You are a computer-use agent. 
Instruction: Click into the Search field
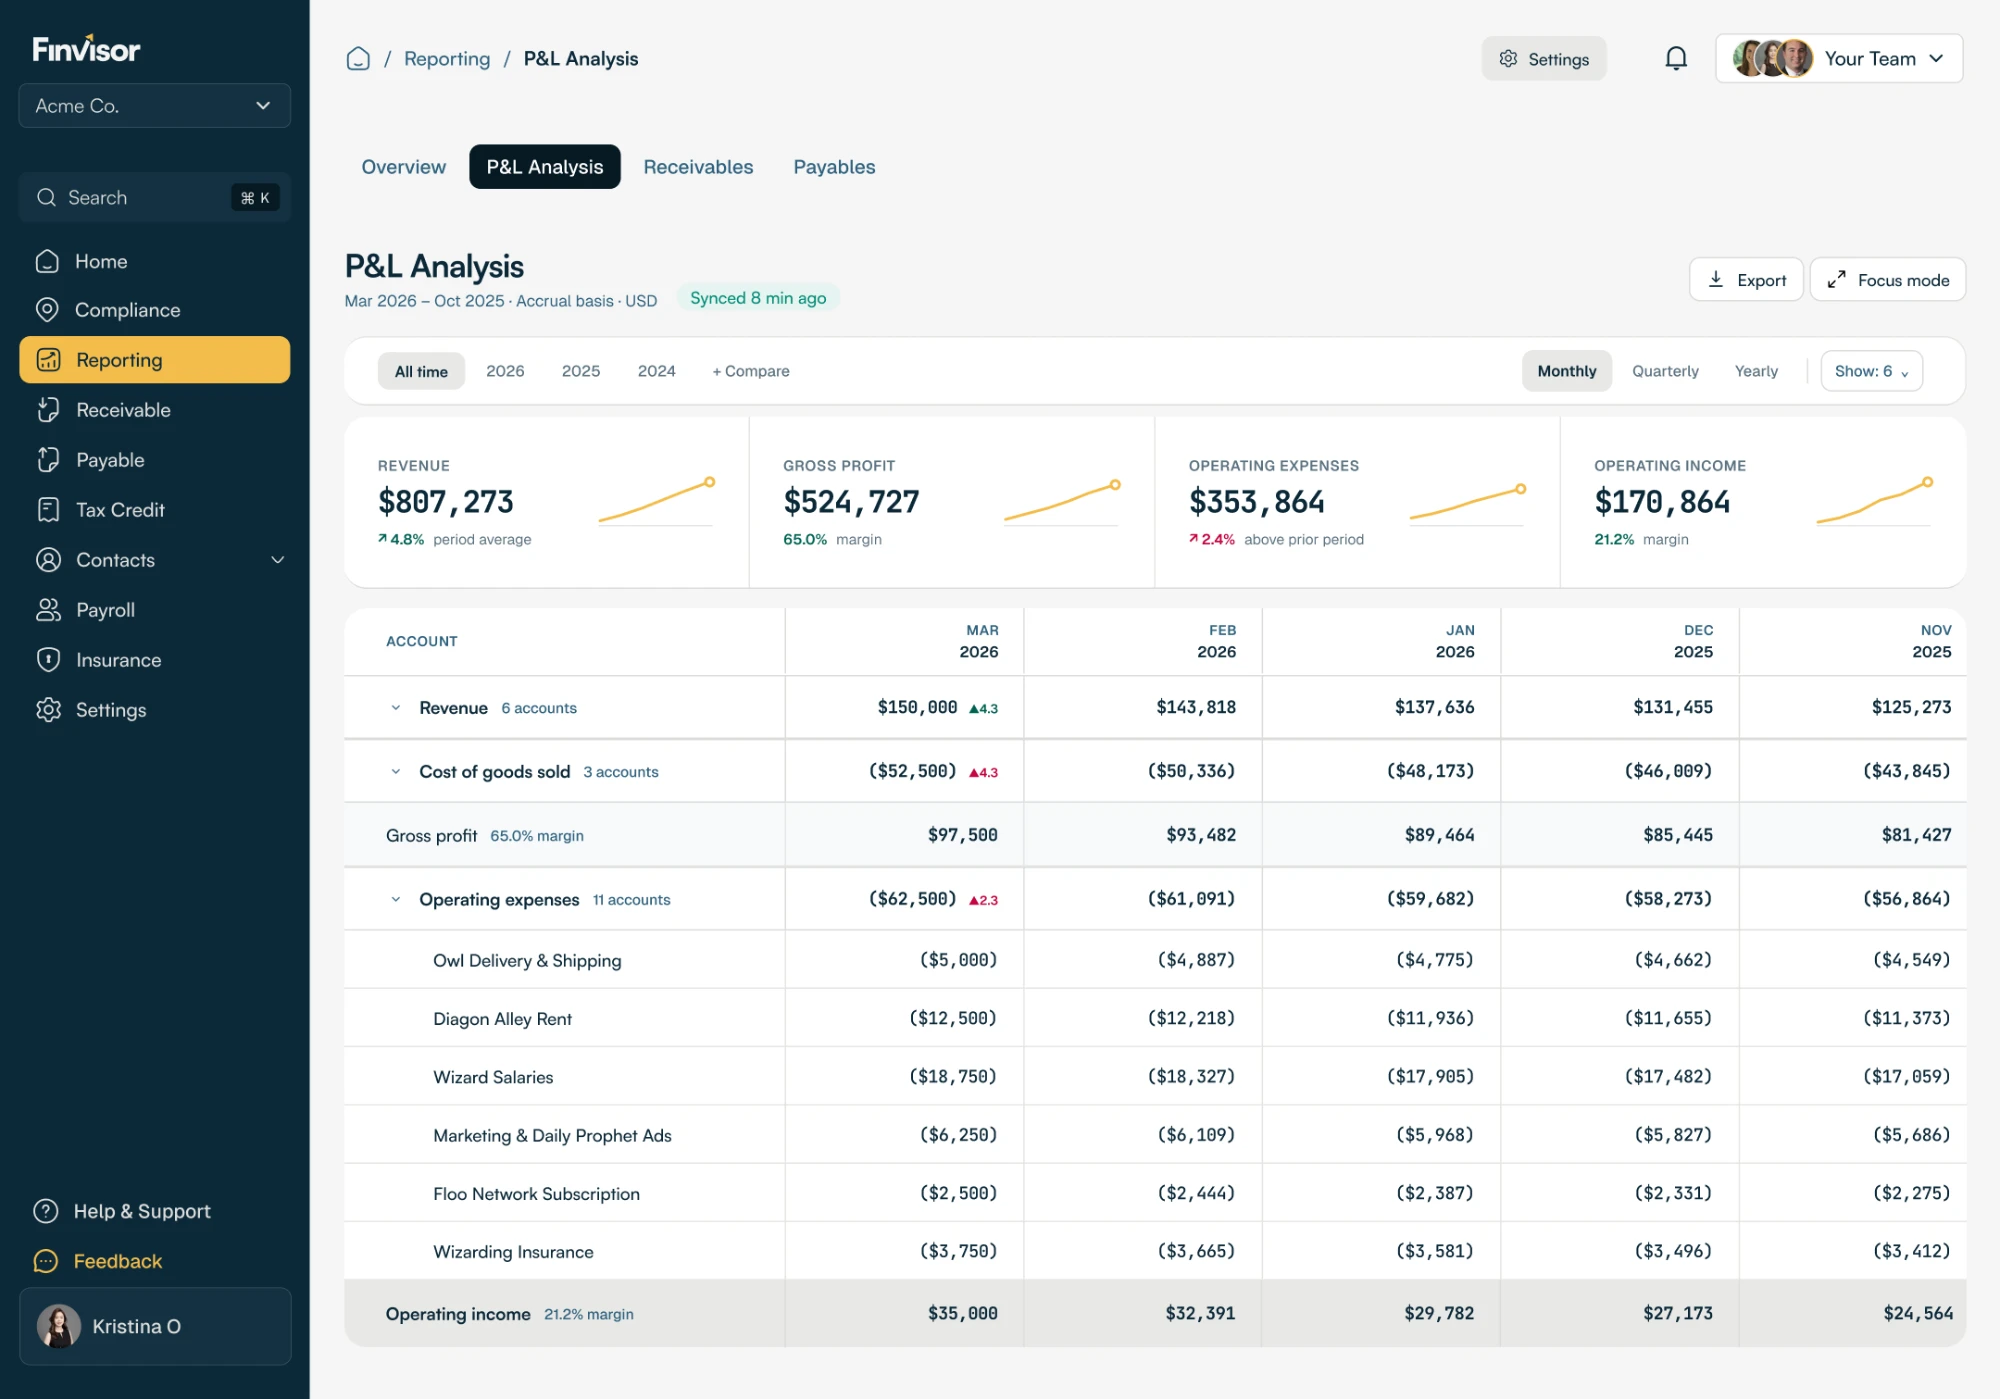[x=155, y=197]
